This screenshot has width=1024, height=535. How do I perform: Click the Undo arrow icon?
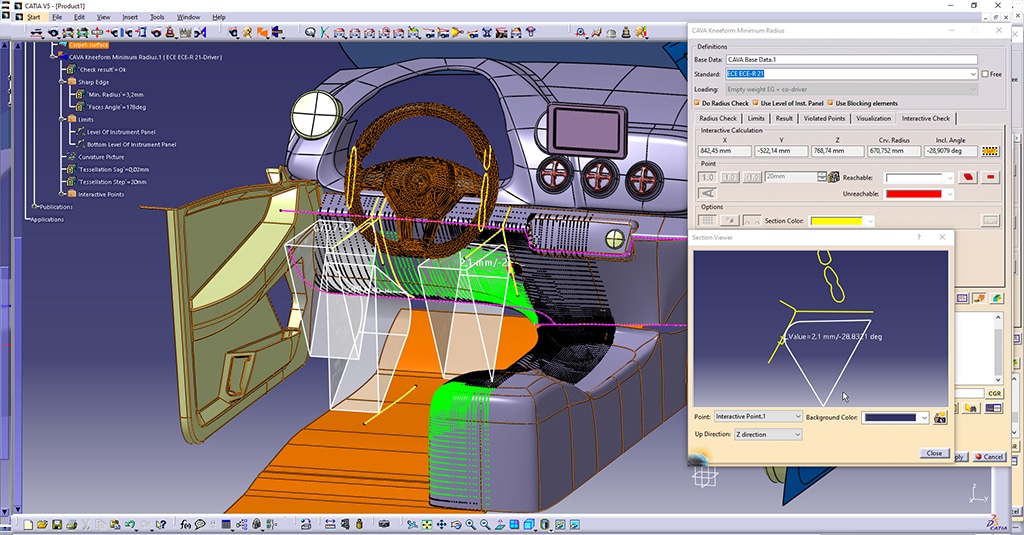[130, 525]
